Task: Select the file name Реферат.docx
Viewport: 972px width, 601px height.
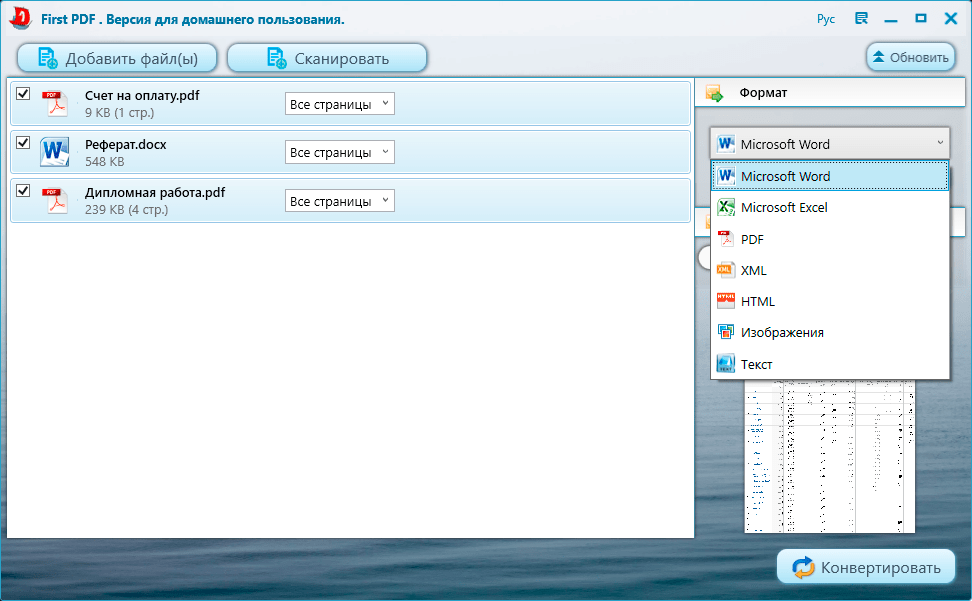Action: click(126, 144)
